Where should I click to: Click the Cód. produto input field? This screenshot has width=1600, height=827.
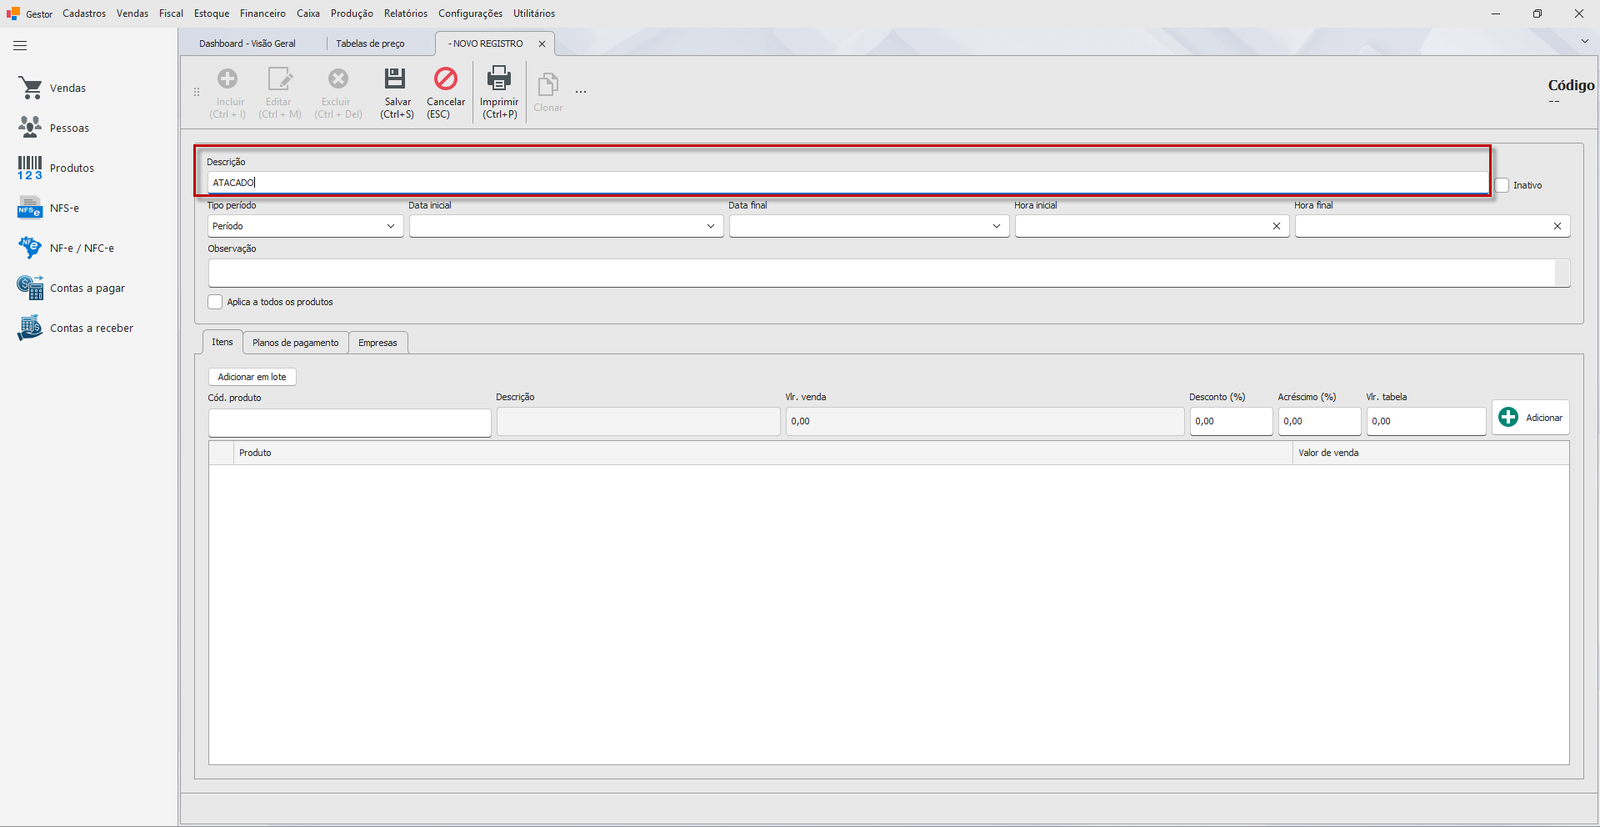click(350, 422)
